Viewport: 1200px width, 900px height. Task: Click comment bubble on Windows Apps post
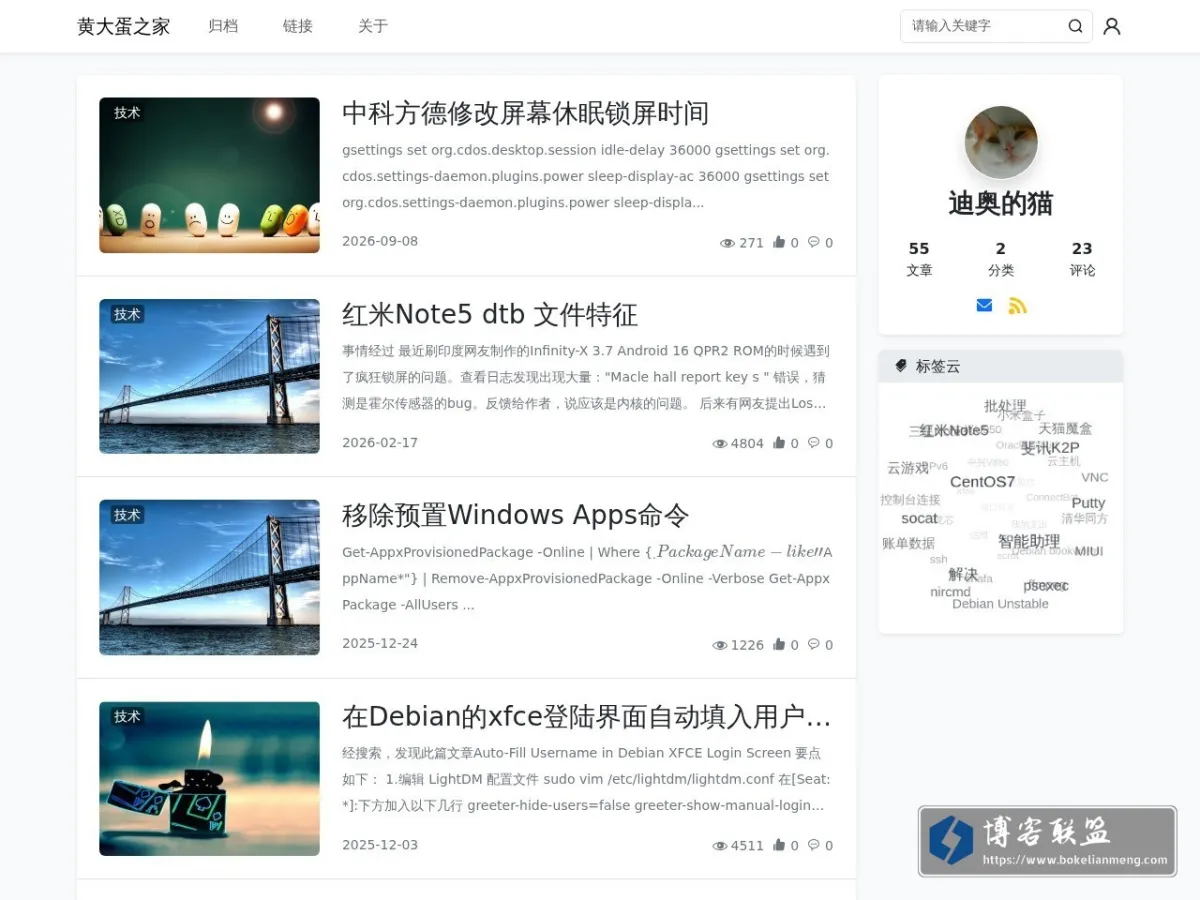tap(813, 645)
